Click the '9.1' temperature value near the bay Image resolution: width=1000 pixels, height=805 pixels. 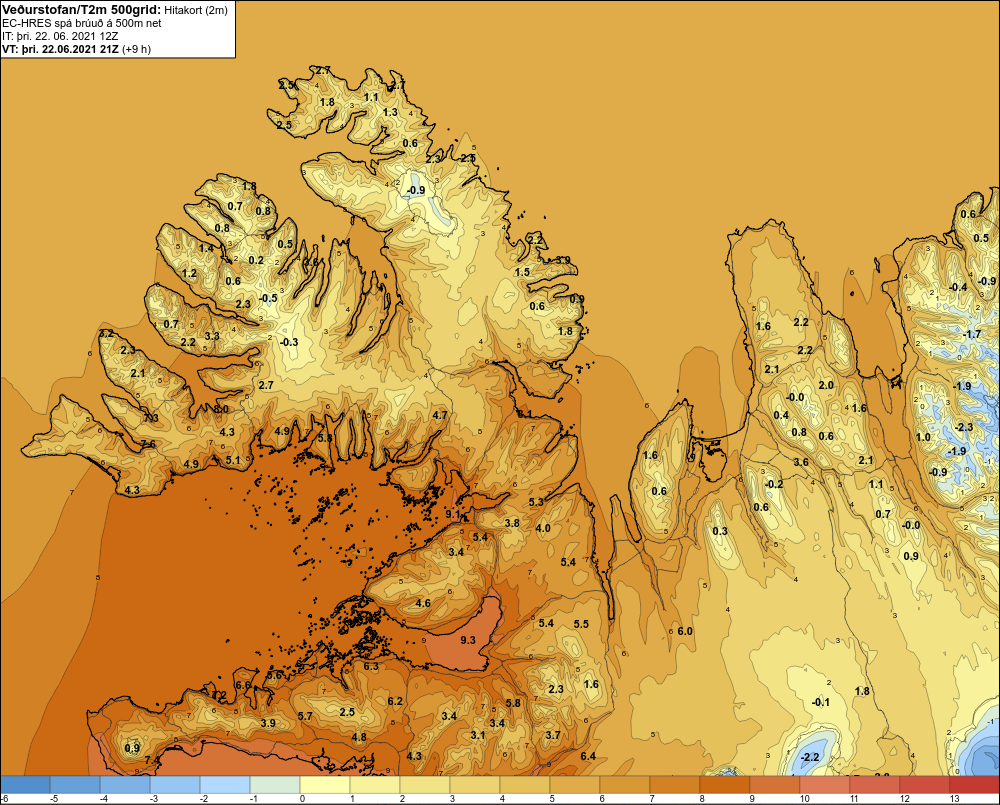[x=453, y=514]
